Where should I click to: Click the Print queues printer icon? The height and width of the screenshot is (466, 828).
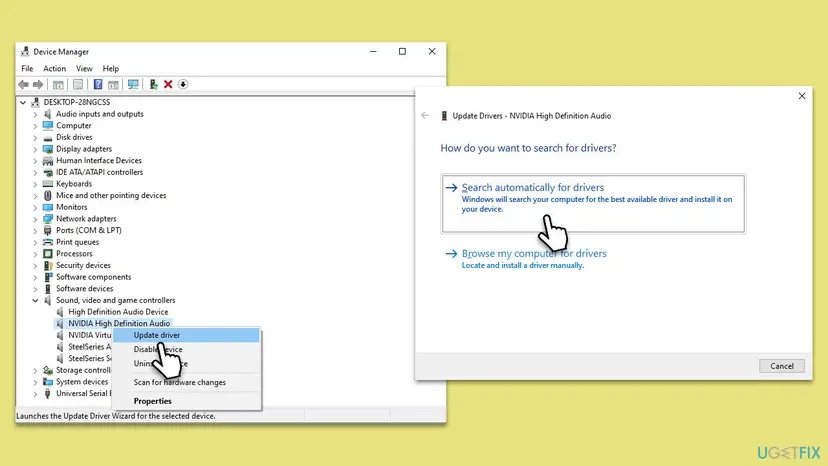click(x=48, y=242)
